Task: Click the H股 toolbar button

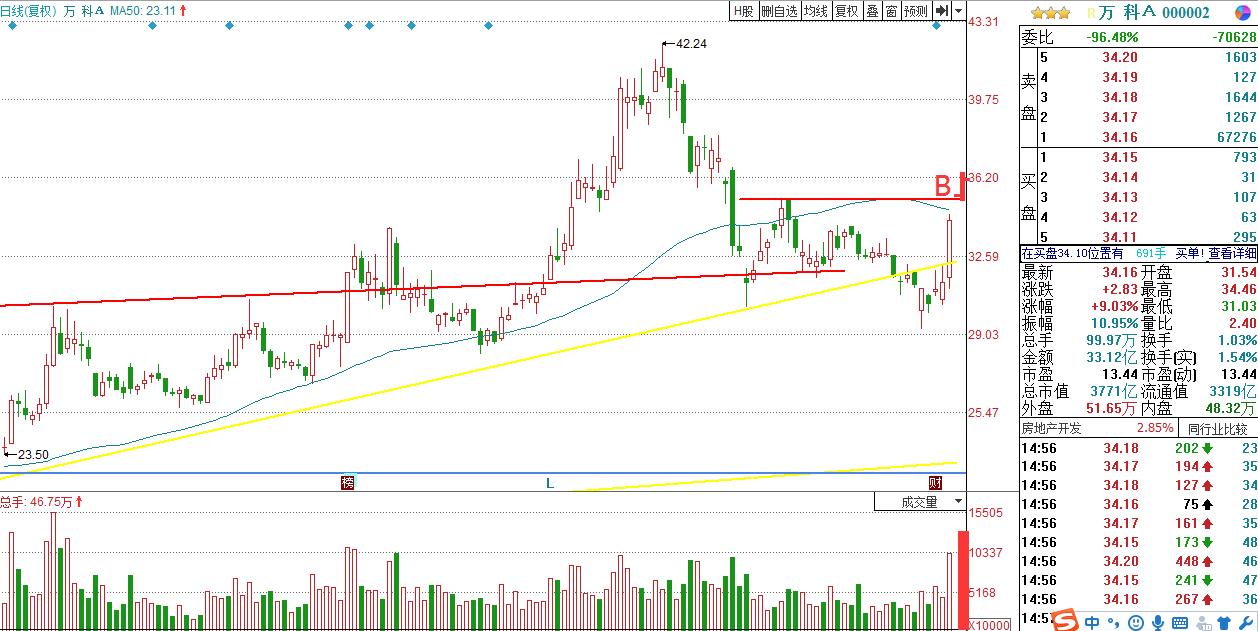Action: 743,11
